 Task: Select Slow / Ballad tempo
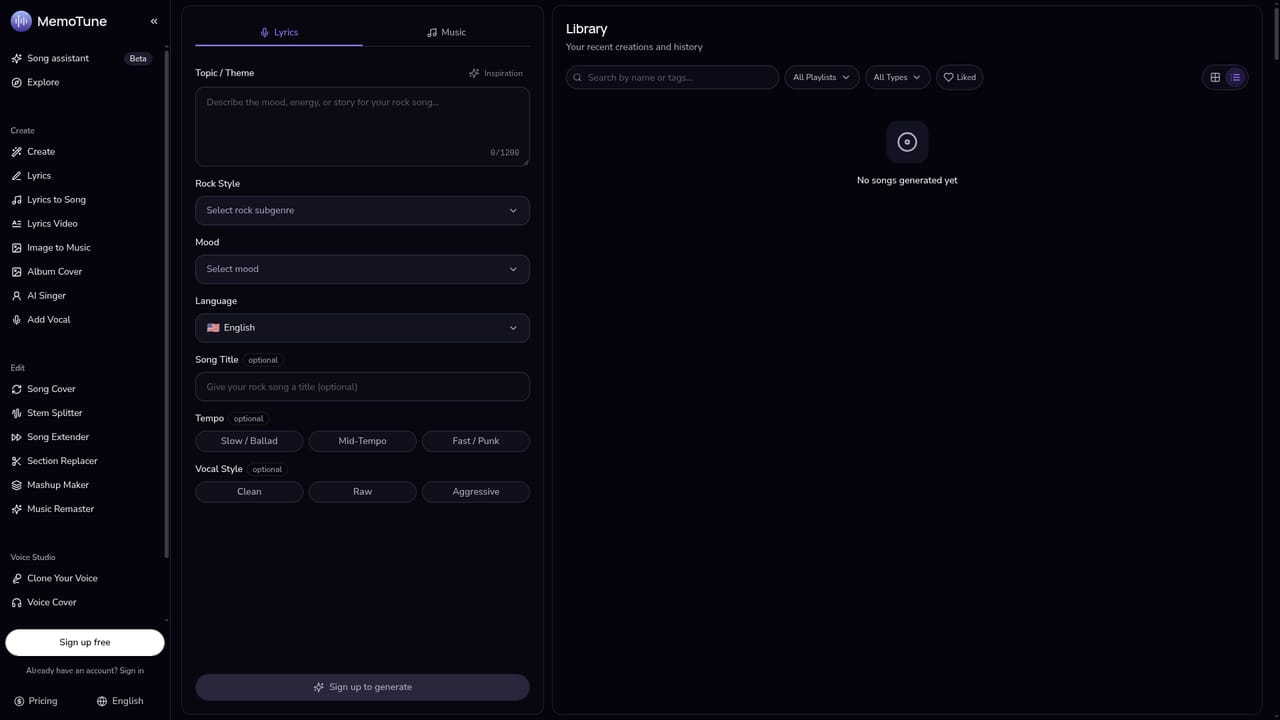pyautogui.click(x=249, y=441)
